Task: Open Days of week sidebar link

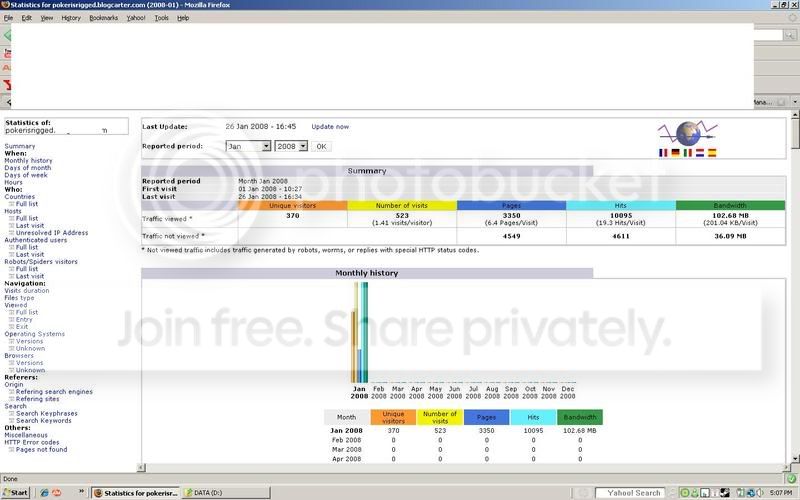Action: click(x=26, y=175)
